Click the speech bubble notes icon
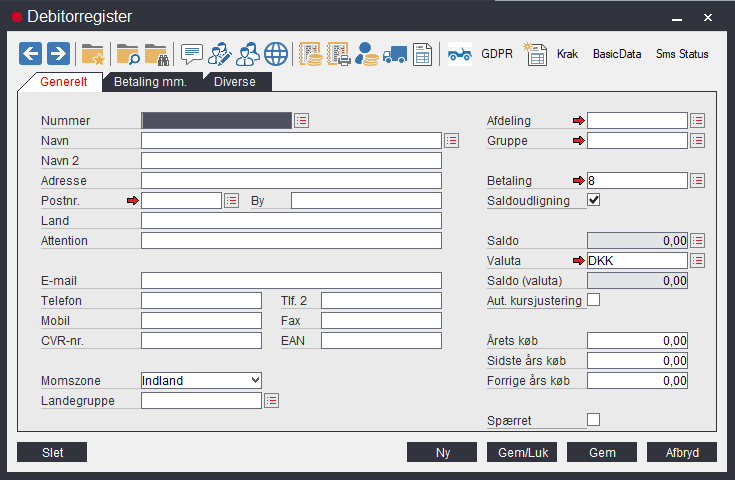Image resolution: width=735 pixels, height=480 pixels. (x=191, y=54)
